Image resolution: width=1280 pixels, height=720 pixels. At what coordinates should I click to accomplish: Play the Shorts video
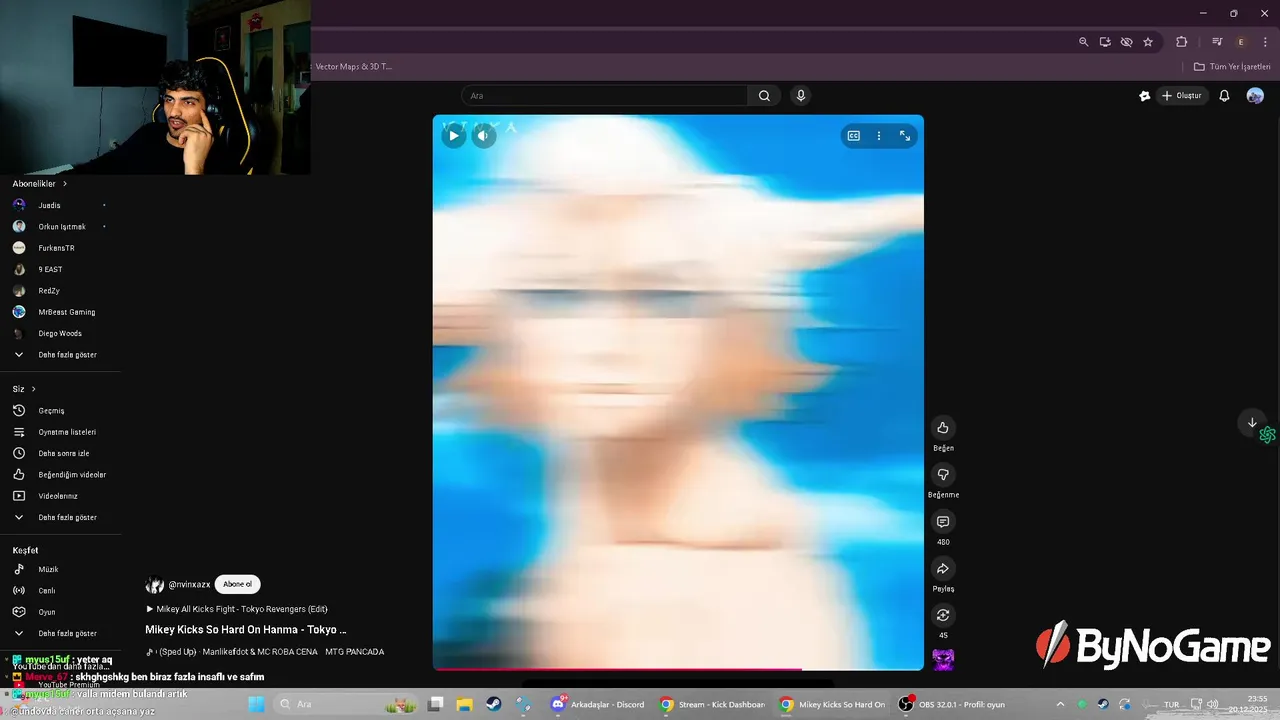pos(454,135)
